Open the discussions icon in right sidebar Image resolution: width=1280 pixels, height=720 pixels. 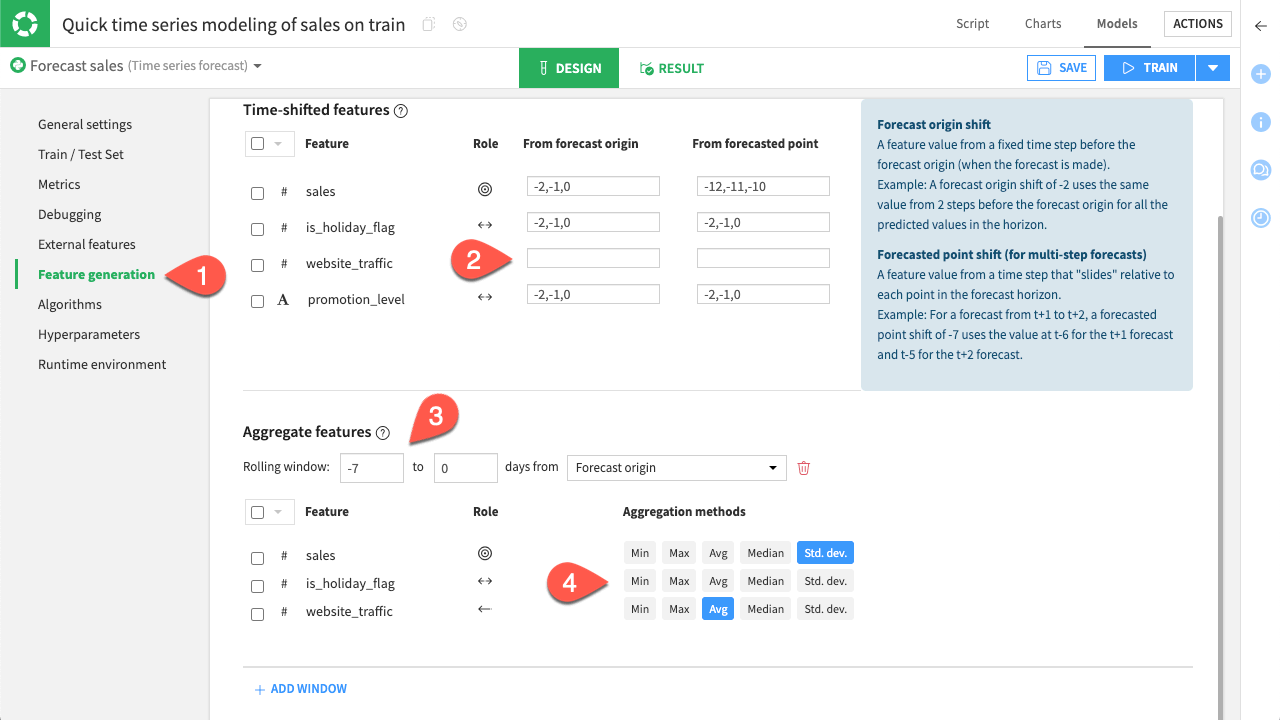[x=1260, y=170]
